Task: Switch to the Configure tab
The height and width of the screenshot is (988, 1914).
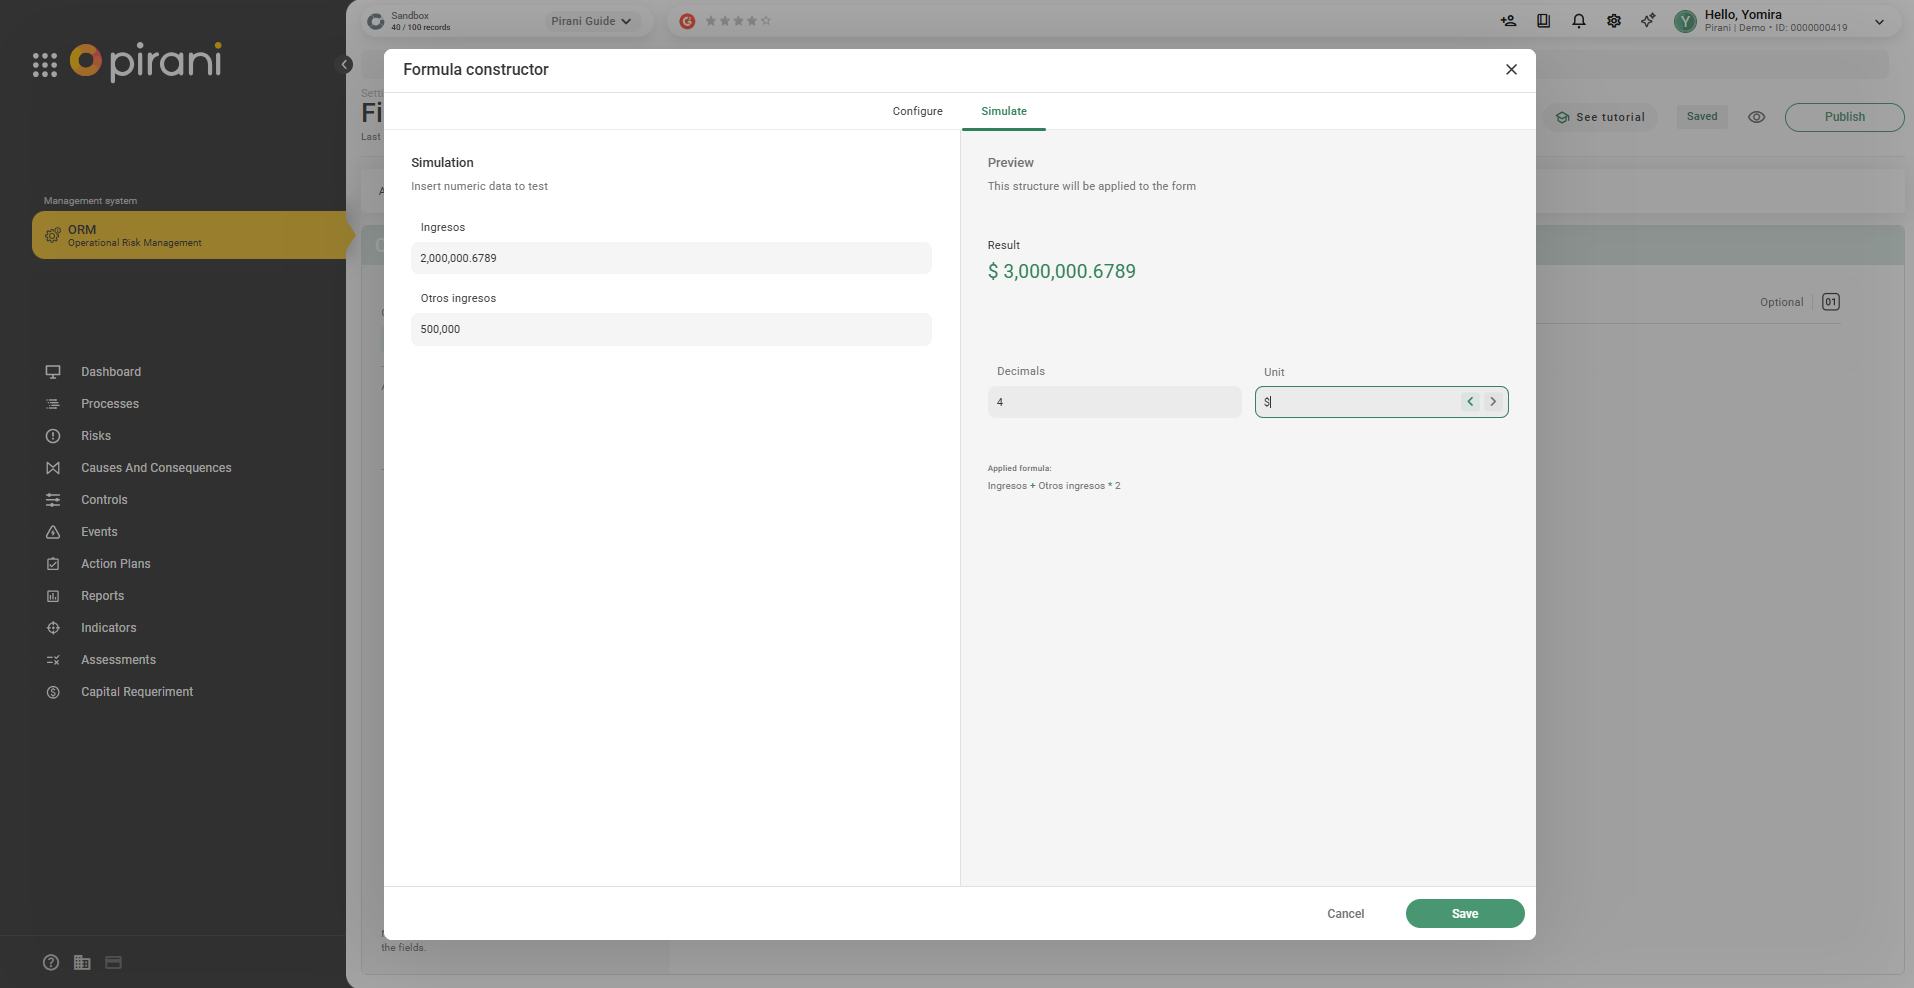Action: click(x=917, y=111)
